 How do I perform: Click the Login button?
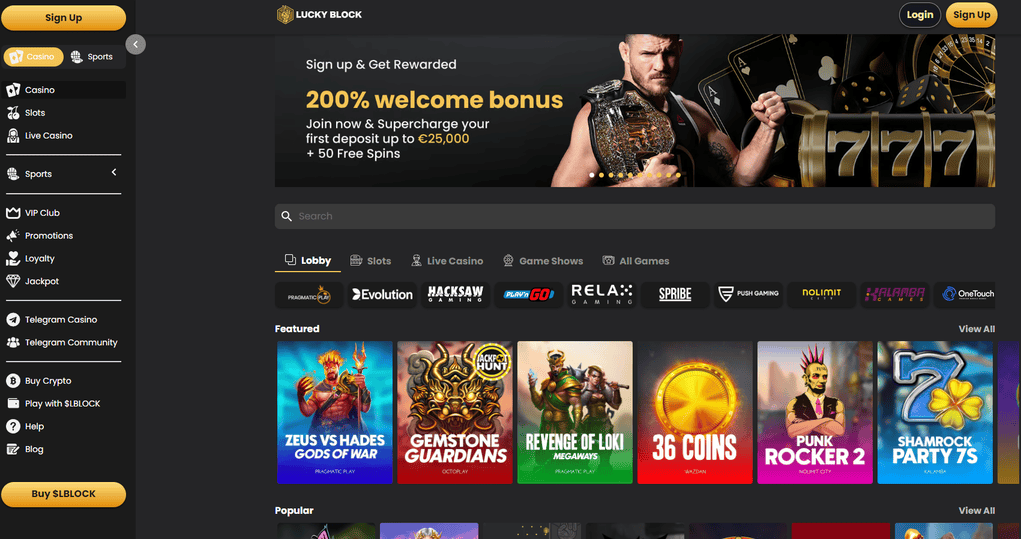pyautogui.click(x=919, y=15)
